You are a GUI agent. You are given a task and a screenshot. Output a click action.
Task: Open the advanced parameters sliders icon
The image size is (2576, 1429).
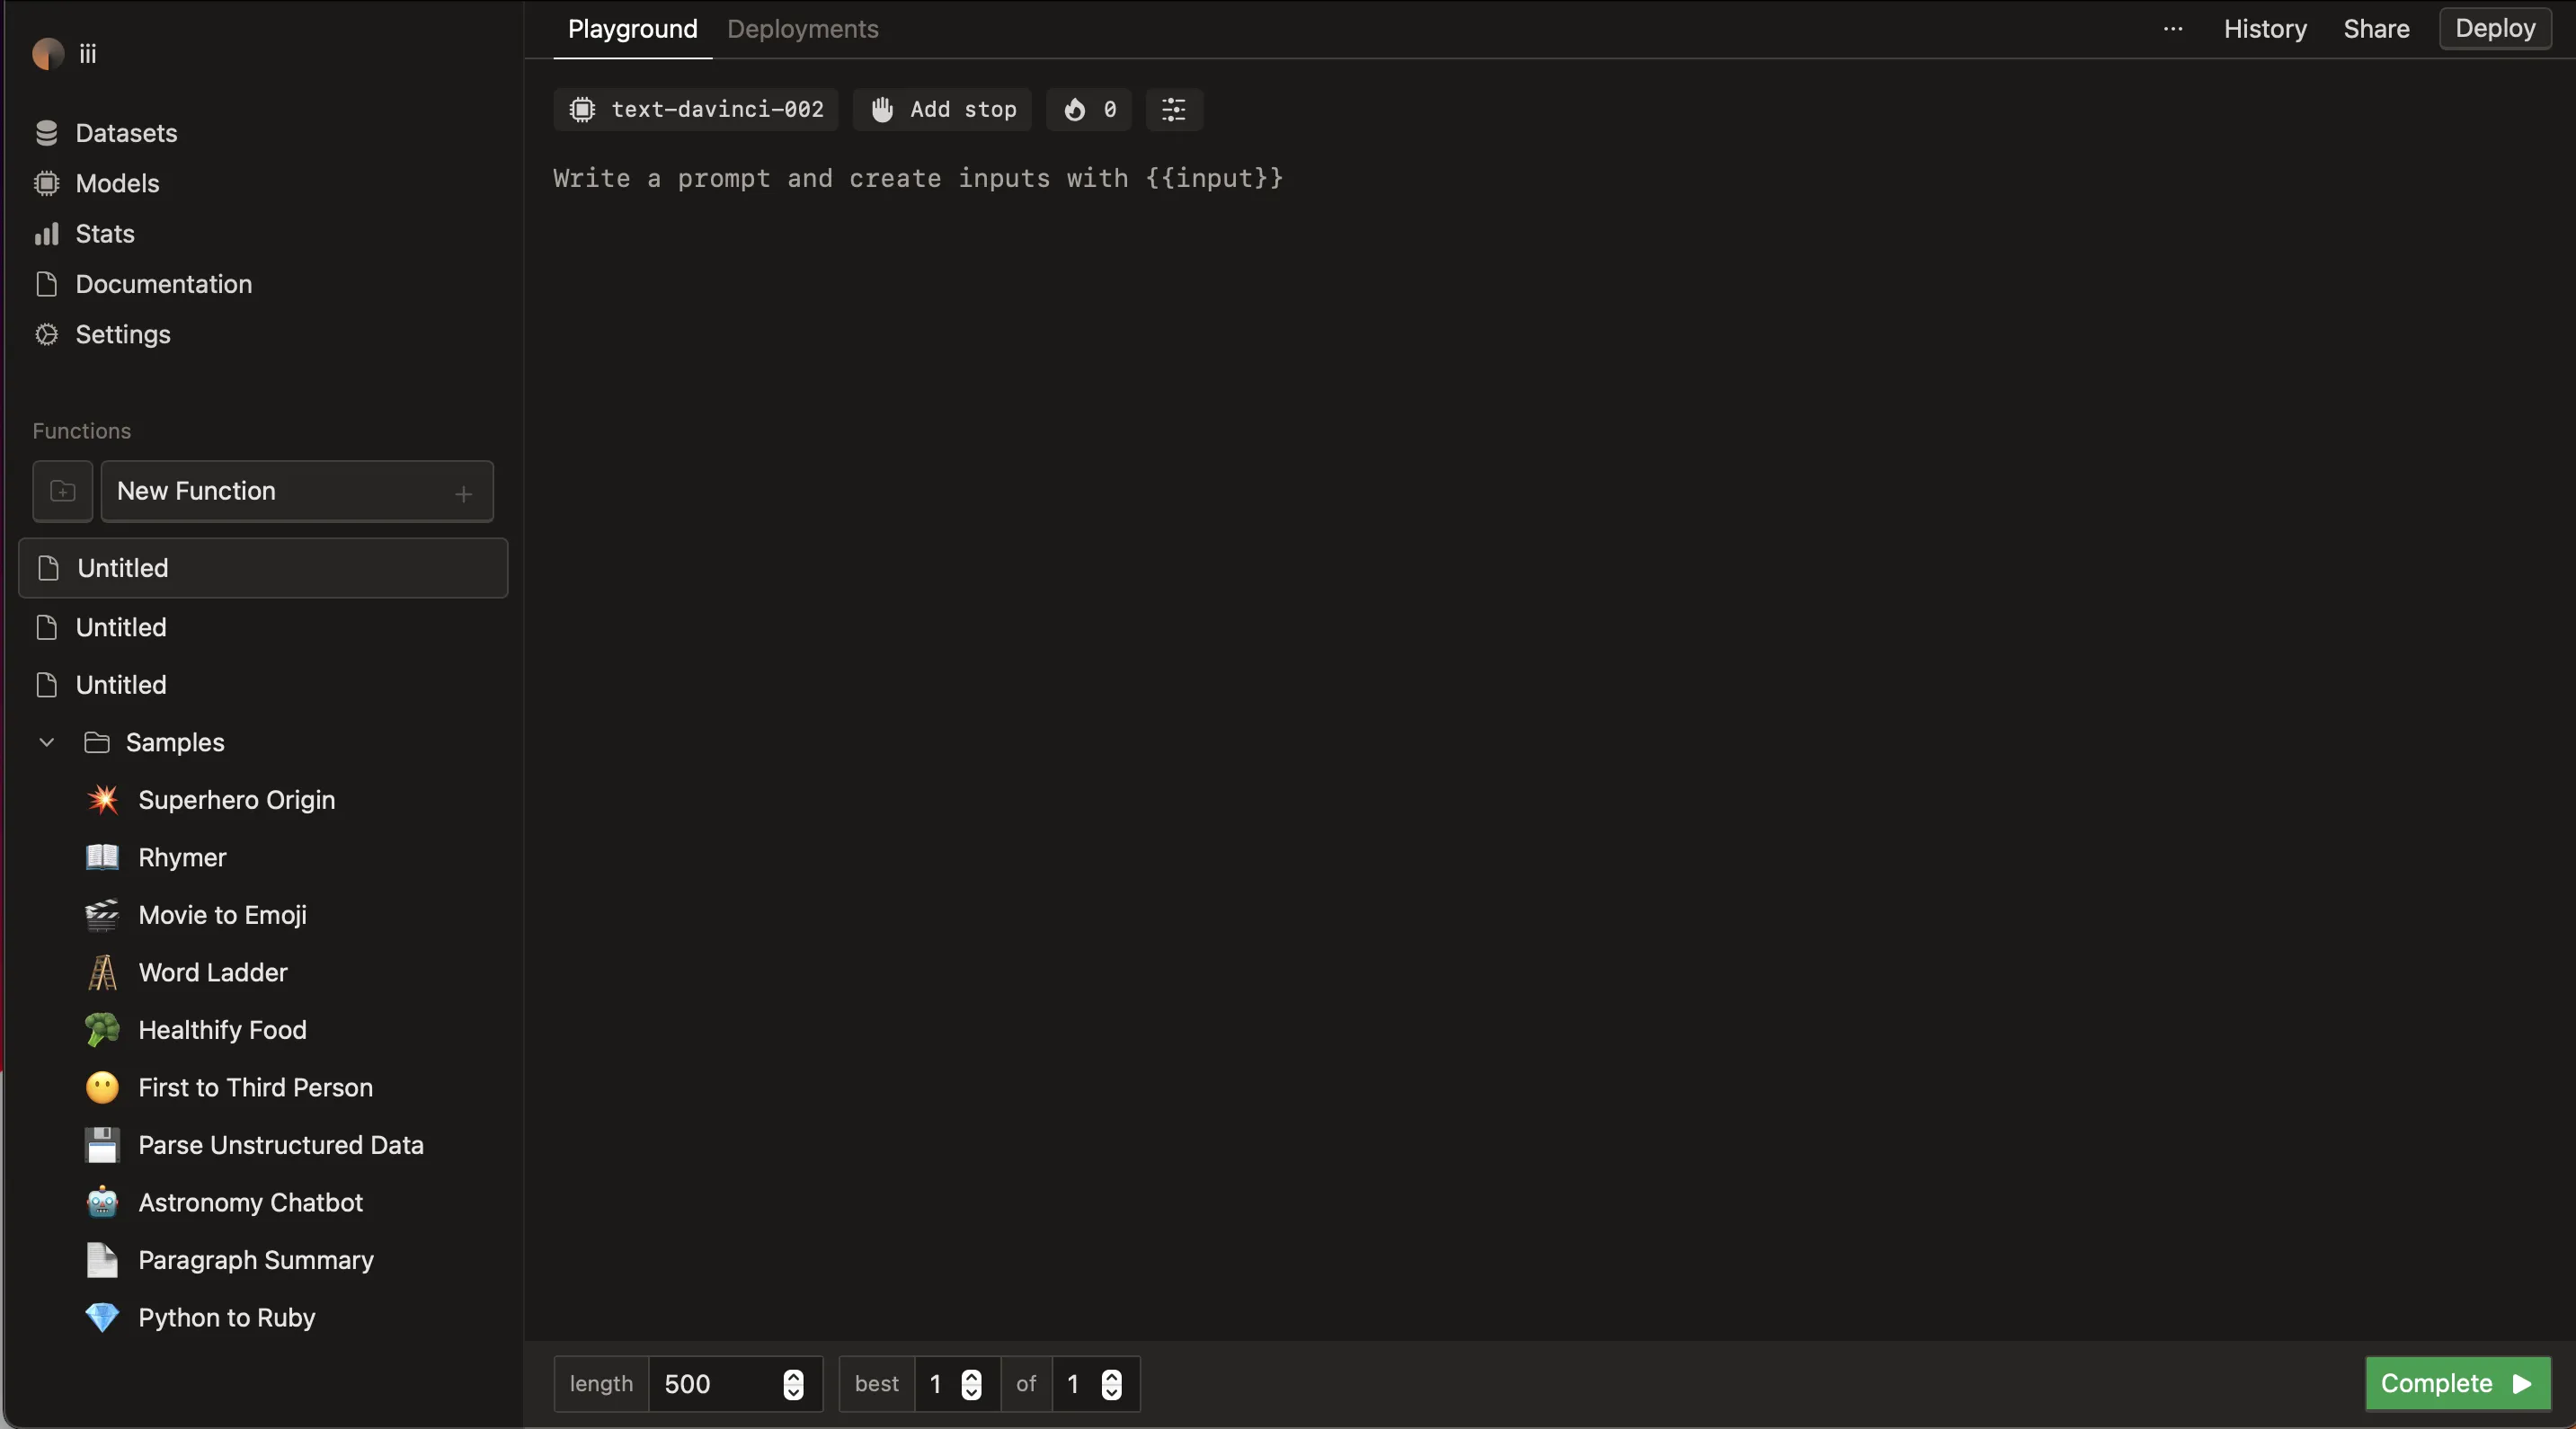pyautogui.click(x=1173, y=109)
